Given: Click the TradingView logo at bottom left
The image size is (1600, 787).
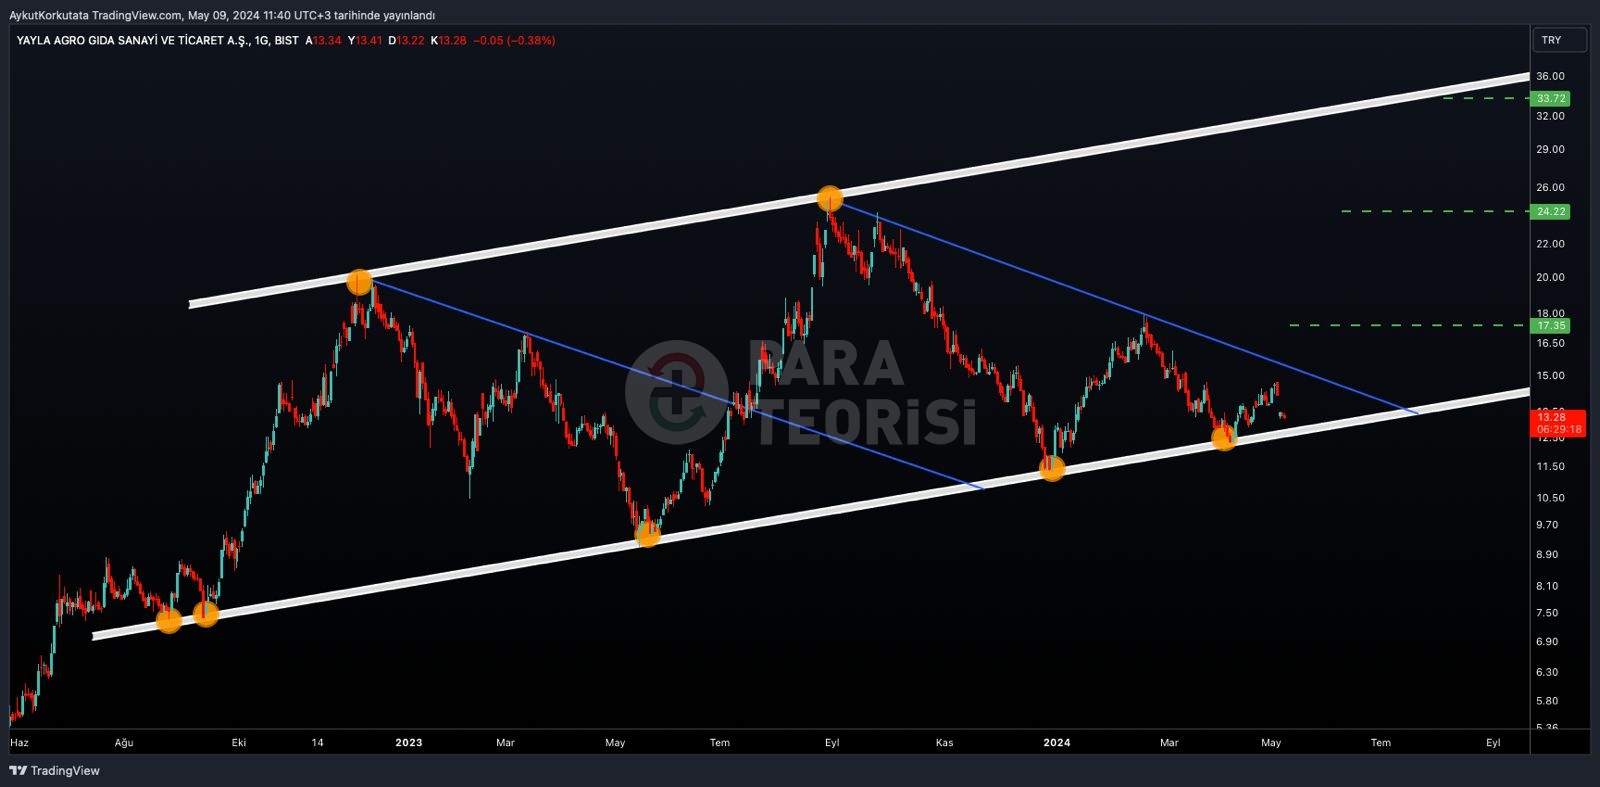Looking at the screenshot, I should (x=55, y=770).
